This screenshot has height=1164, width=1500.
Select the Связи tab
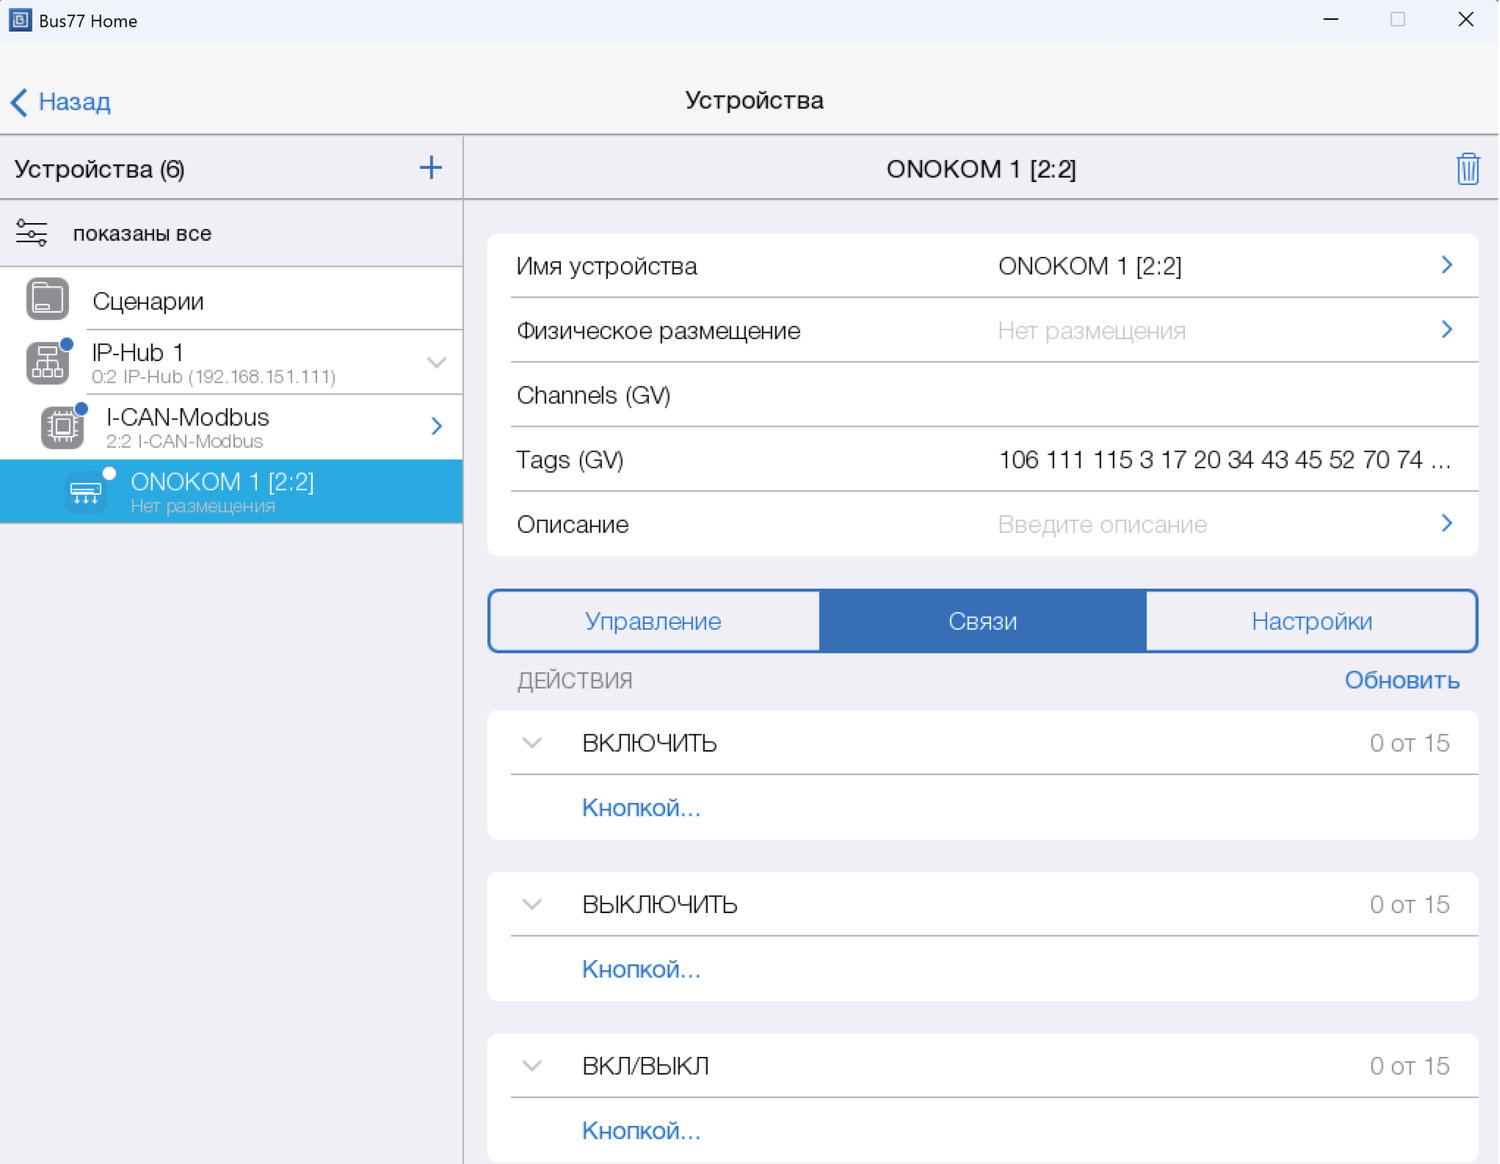[x=982, y=621]
